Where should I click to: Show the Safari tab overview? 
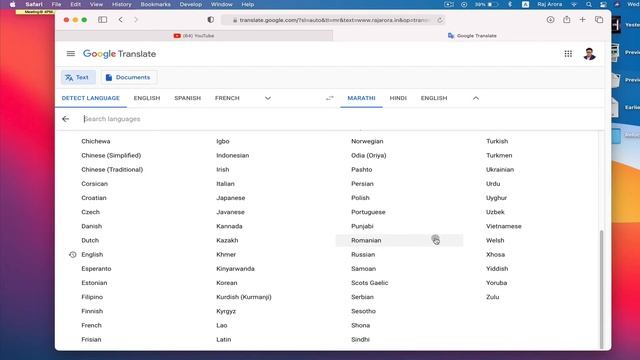click(x=599, y=20)
